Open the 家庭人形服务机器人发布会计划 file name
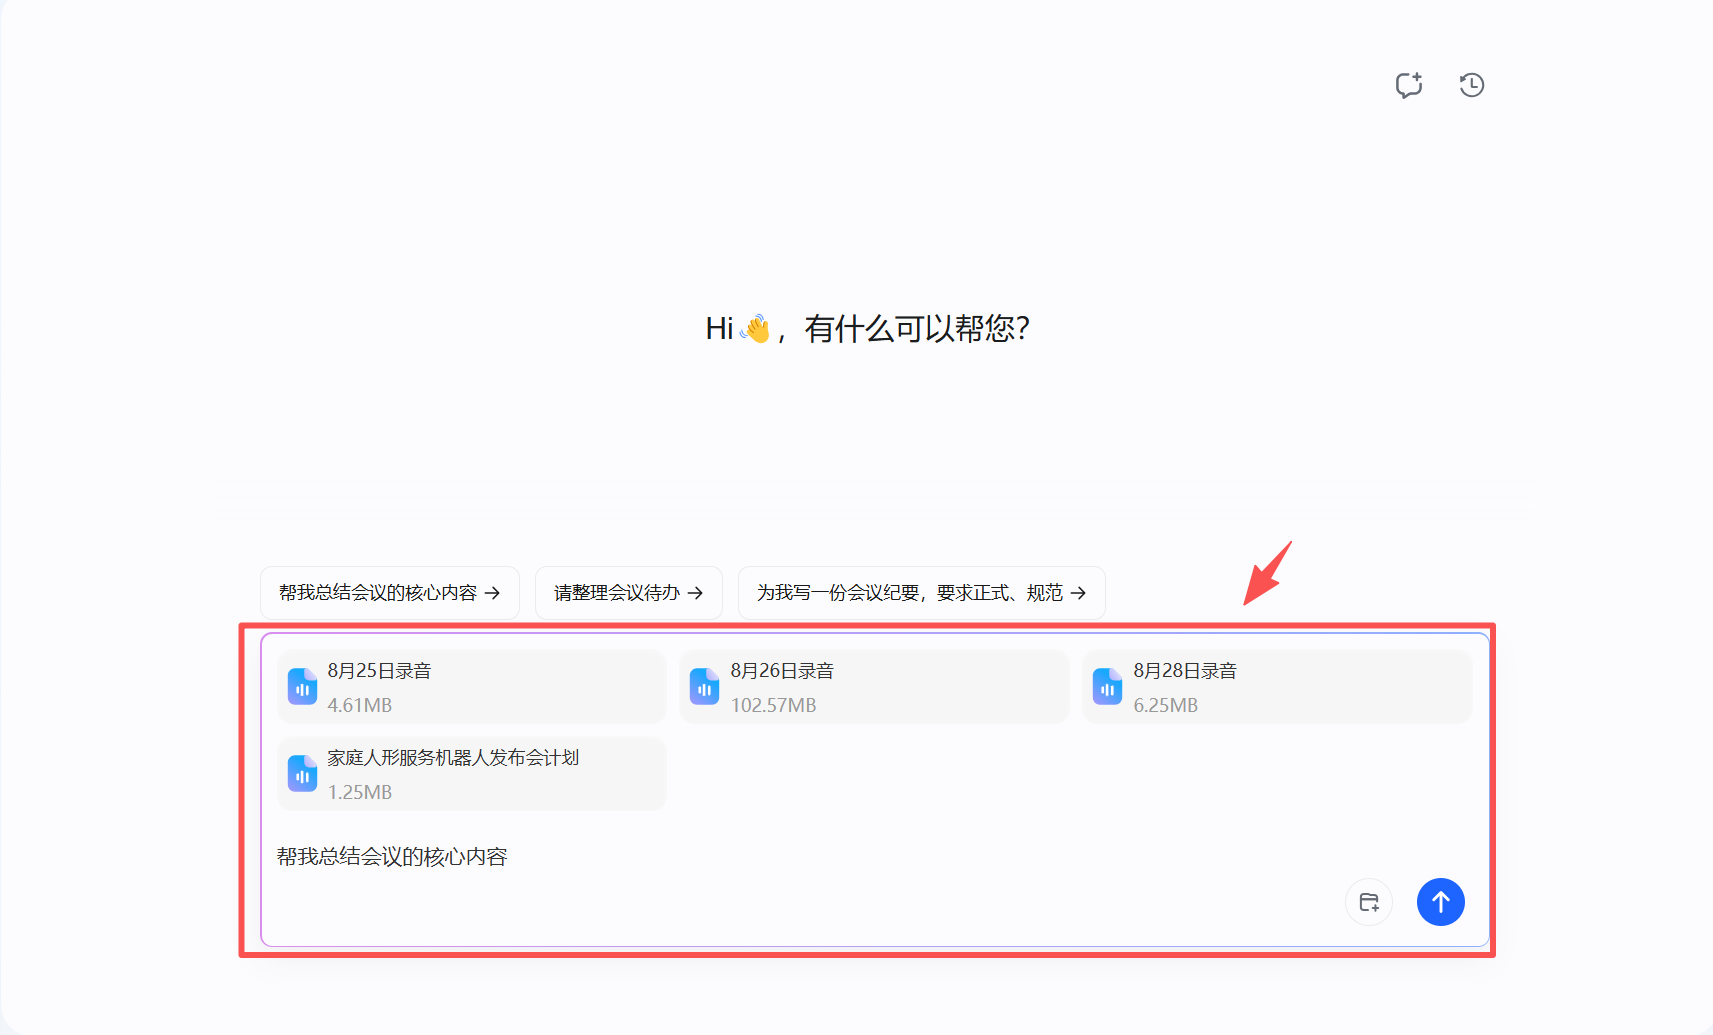This screenshot has height=1035, width=1713. coord(453,758)
